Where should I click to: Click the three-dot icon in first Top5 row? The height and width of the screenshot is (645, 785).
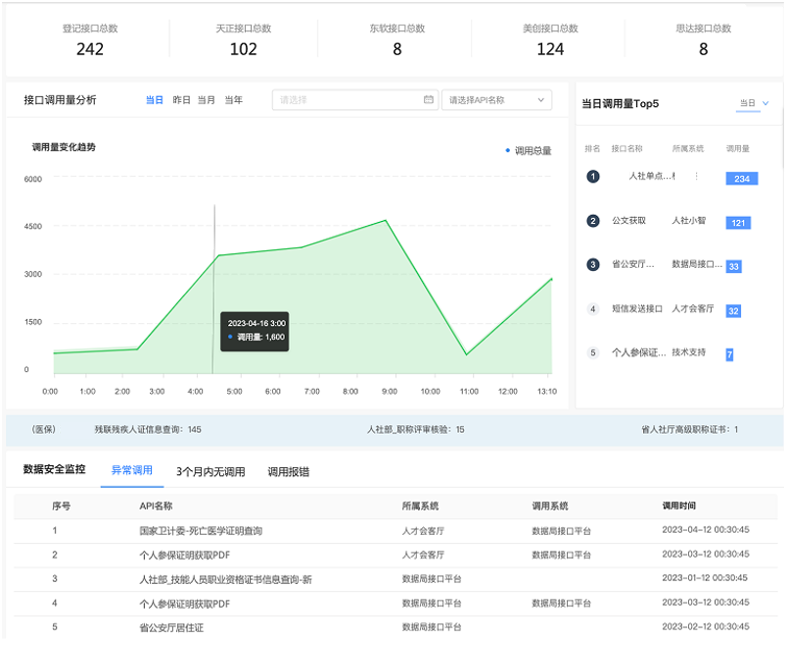point(696,176)
